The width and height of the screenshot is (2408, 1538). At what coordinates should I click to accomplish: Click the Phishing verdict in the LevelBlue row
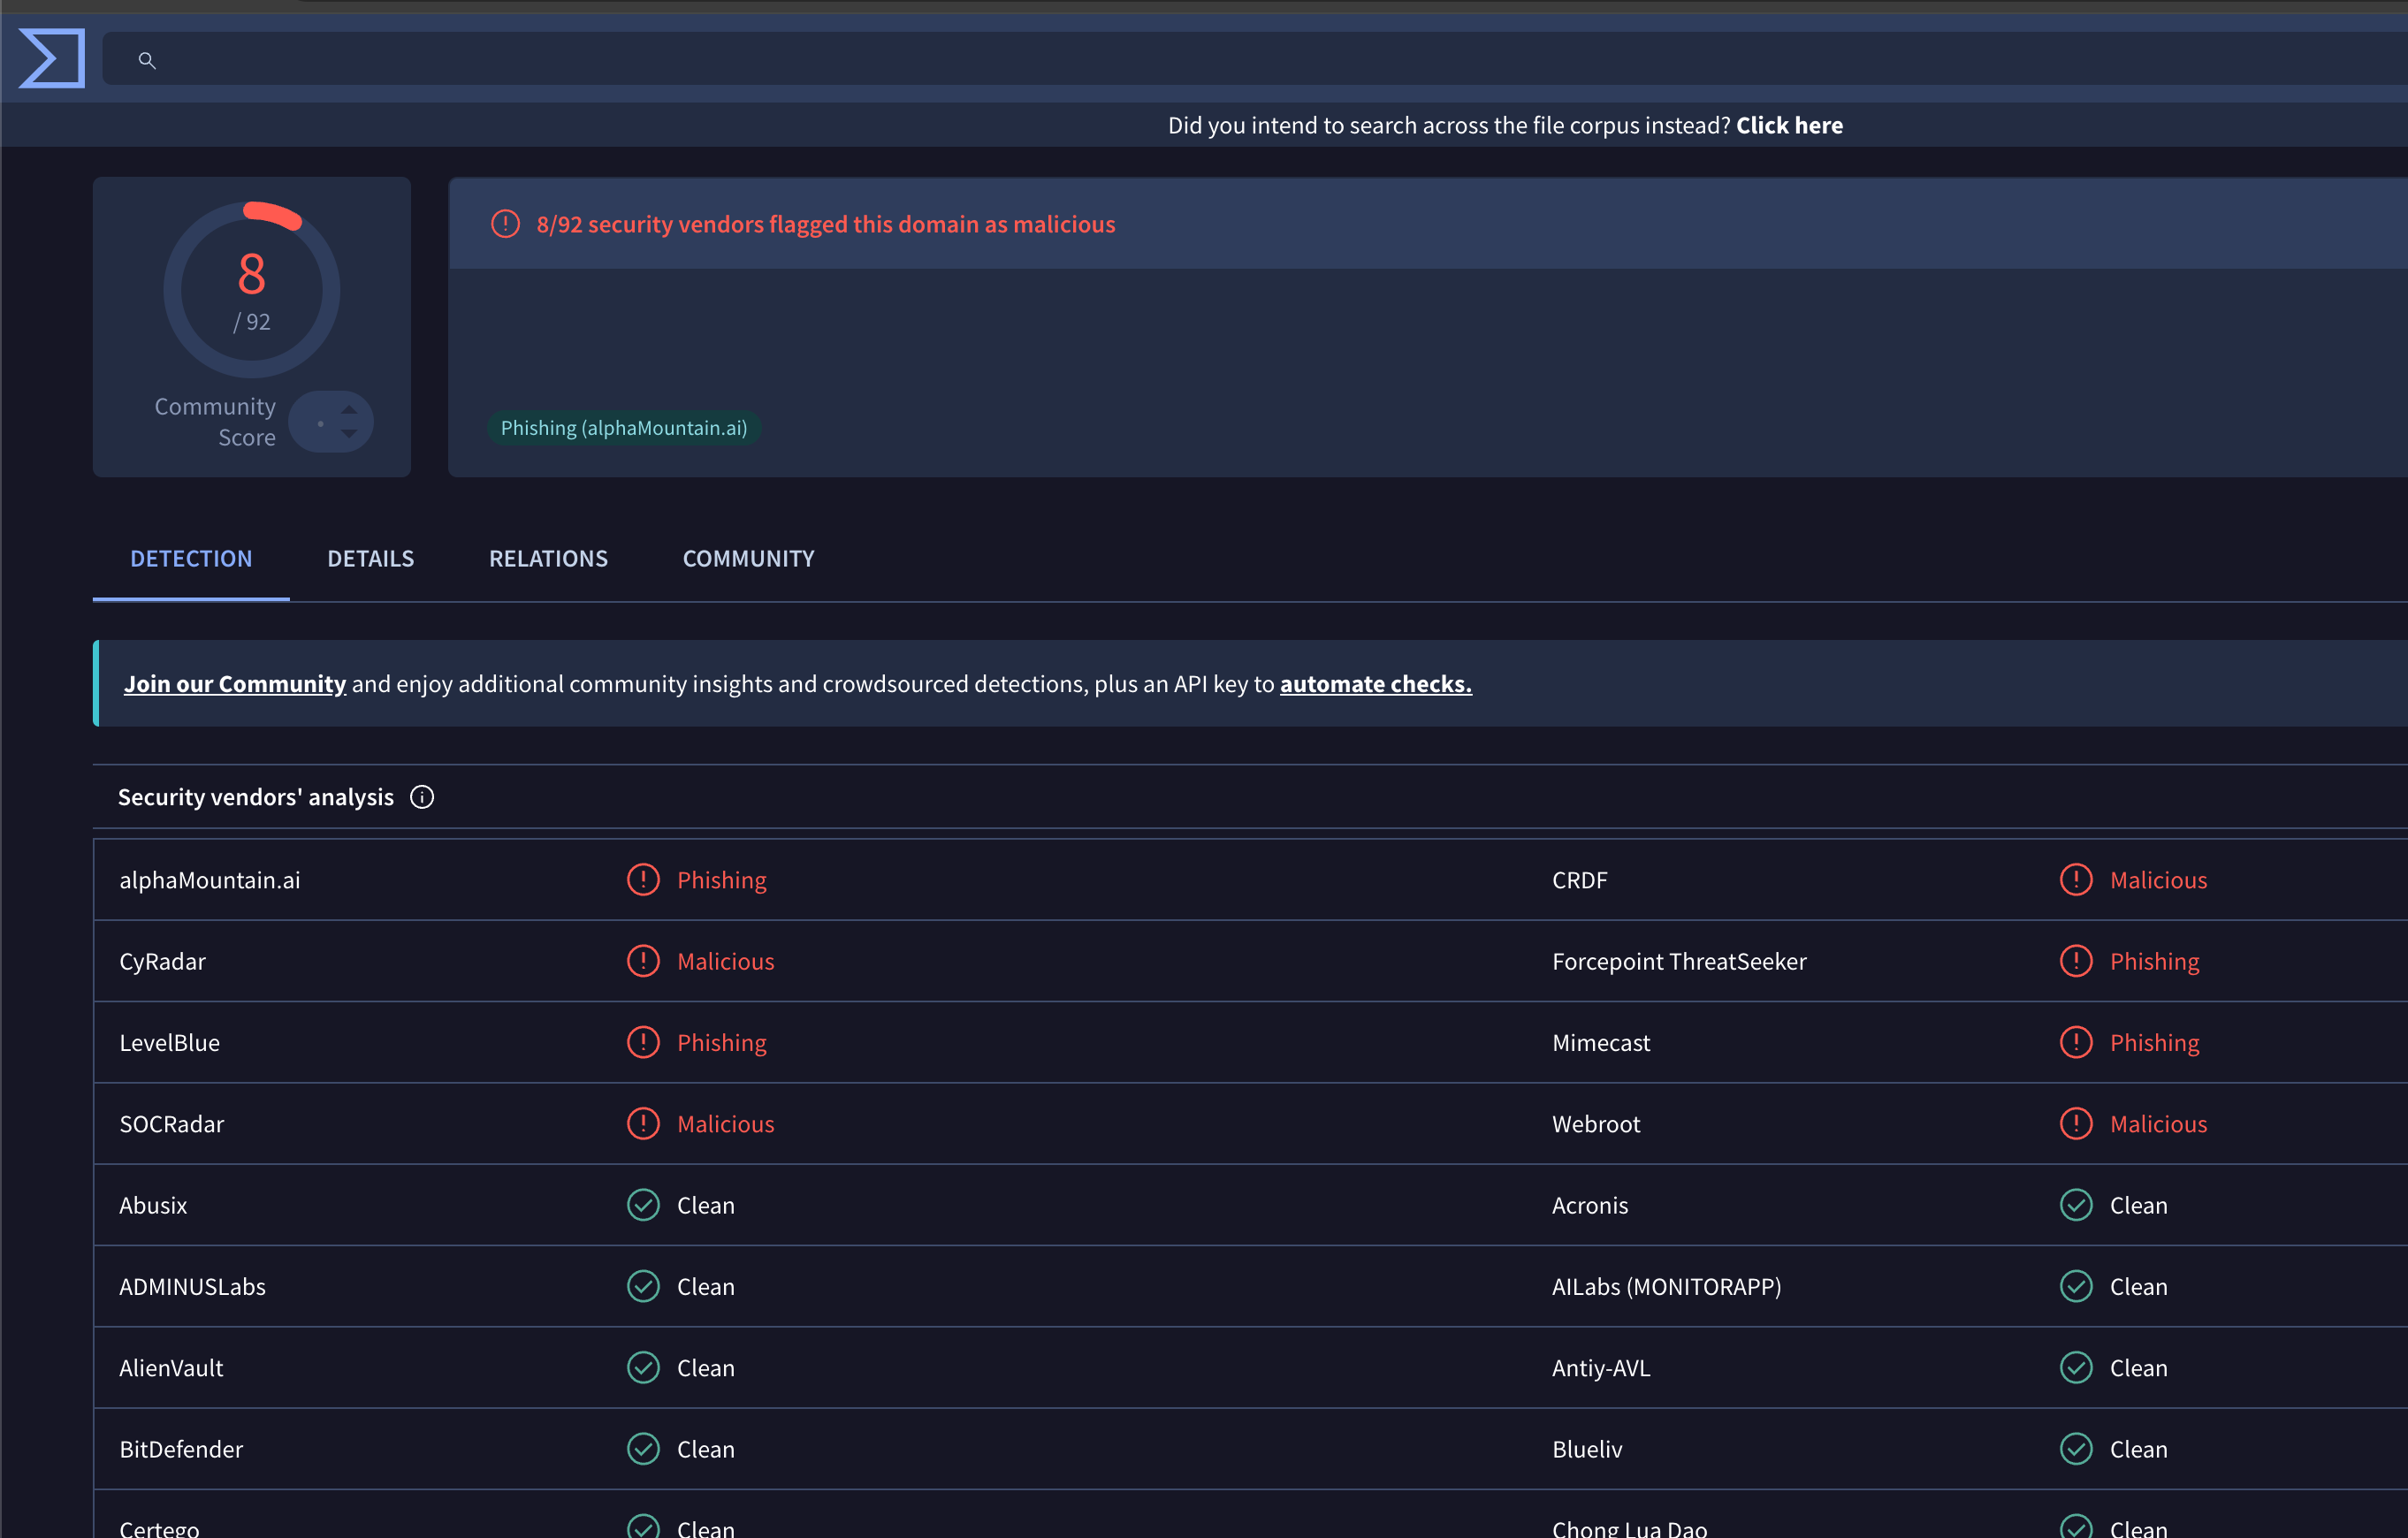[x=721, y=1042]
